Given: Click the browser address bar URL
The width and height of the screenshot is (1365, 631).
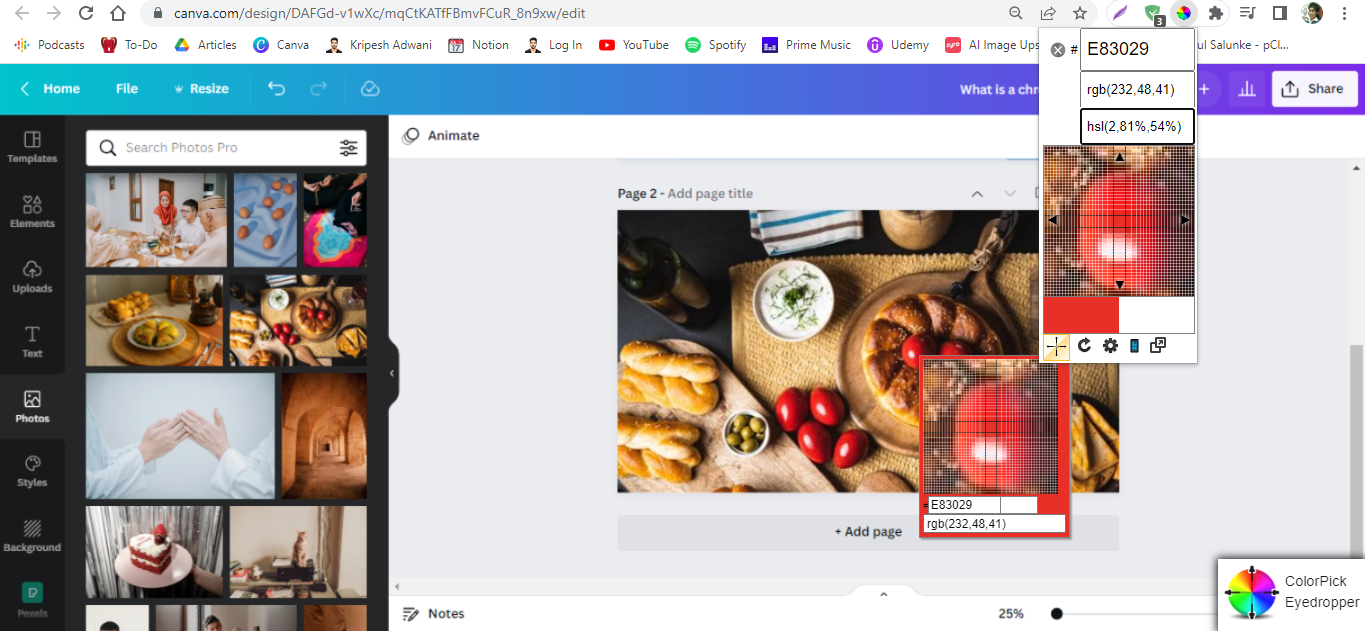Looking at the screenshot, I should (379, 14).
